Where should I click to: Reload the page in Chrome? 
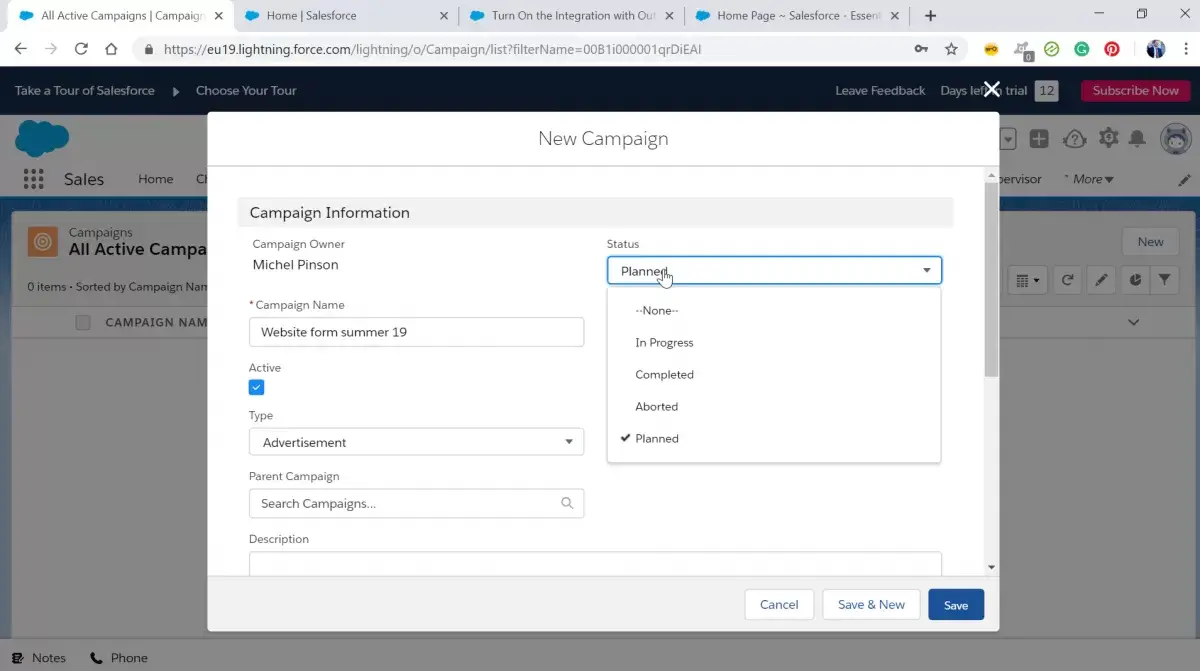(81, 49)
